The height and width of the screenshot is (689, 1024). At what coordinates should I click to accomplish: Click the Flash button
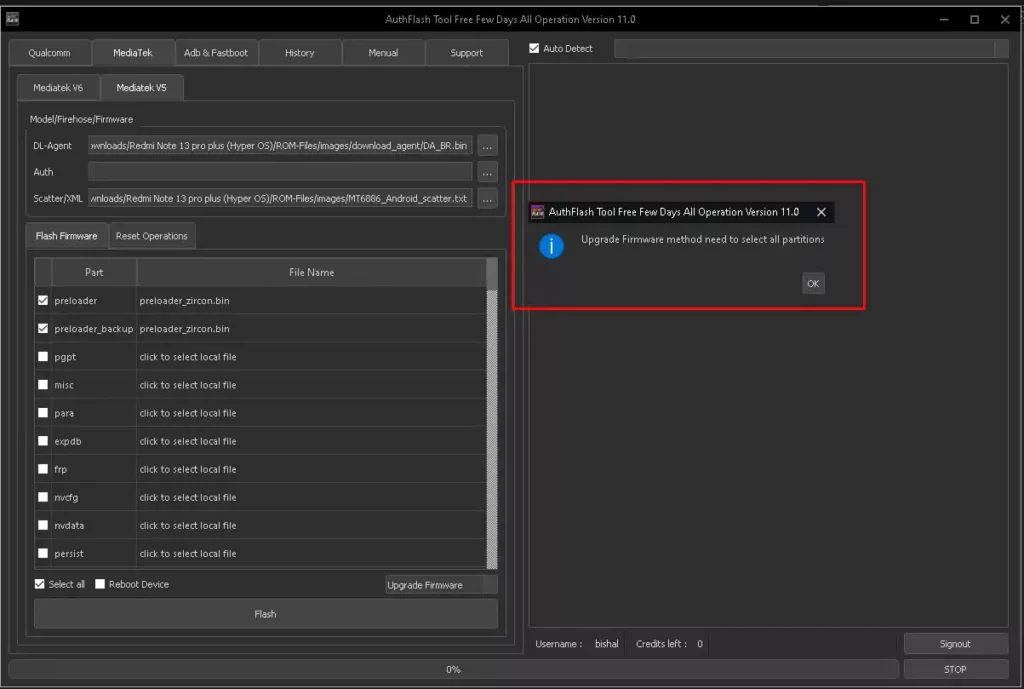(x=265, y=614)
